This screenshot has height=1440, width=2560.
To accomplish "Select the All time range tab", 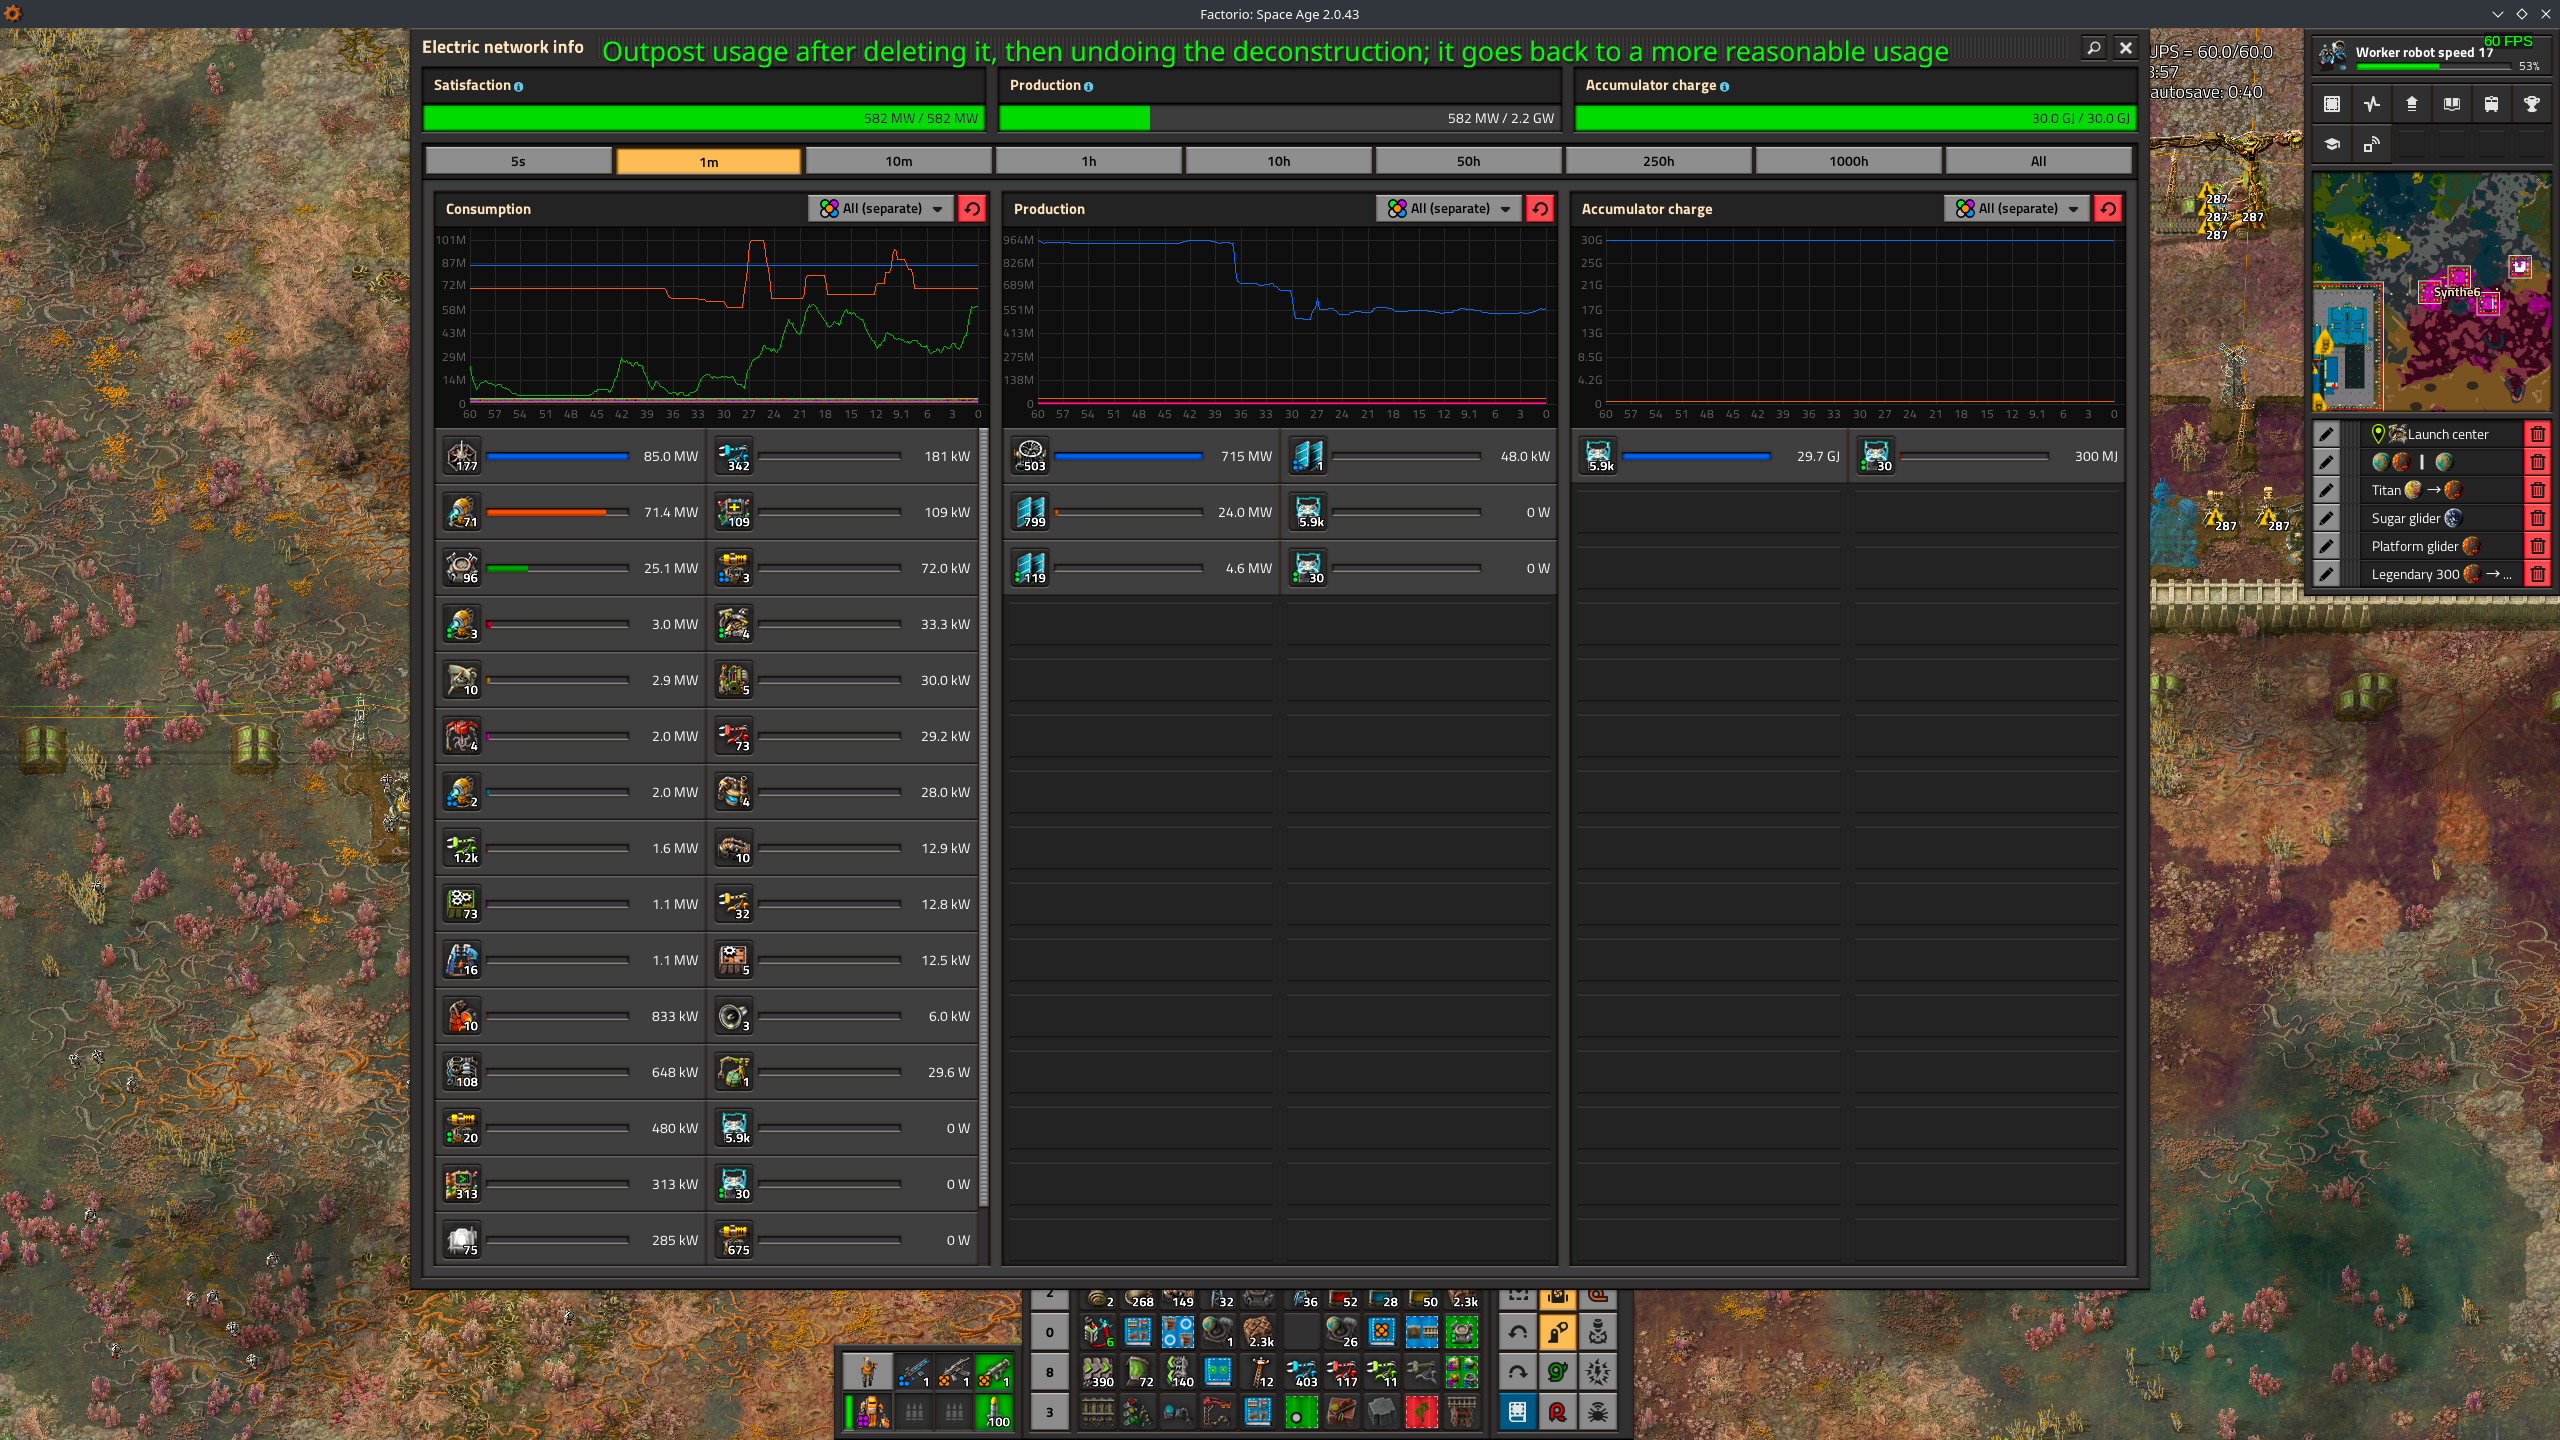I will (x=2039, y=161).
